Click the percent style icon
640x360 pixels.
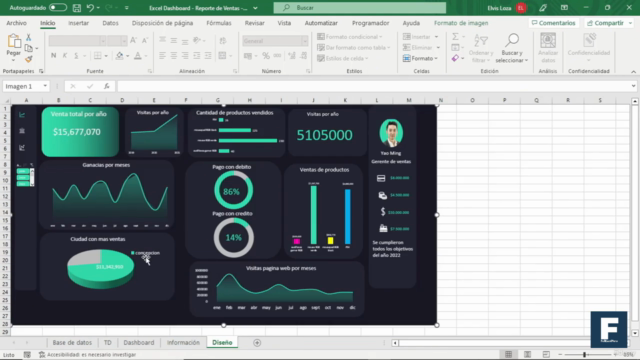point(266,56)
